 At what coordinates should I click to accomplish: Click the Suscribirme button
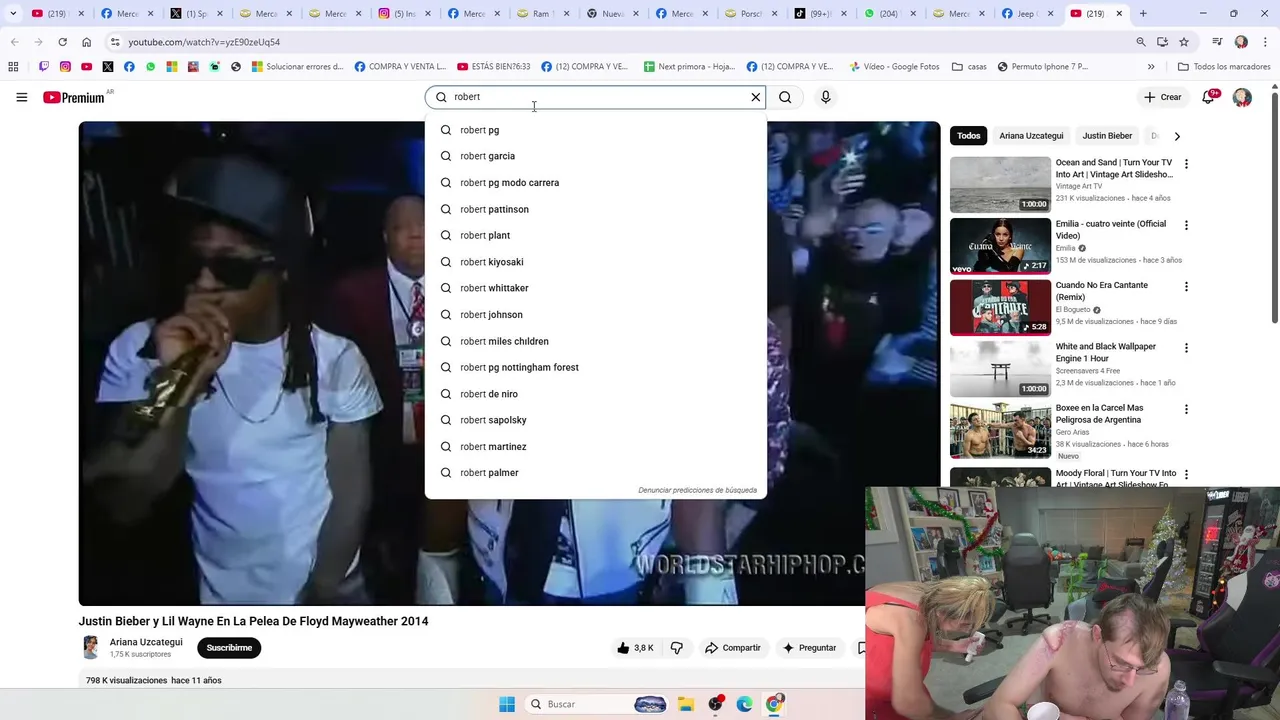tap(229, 648)
